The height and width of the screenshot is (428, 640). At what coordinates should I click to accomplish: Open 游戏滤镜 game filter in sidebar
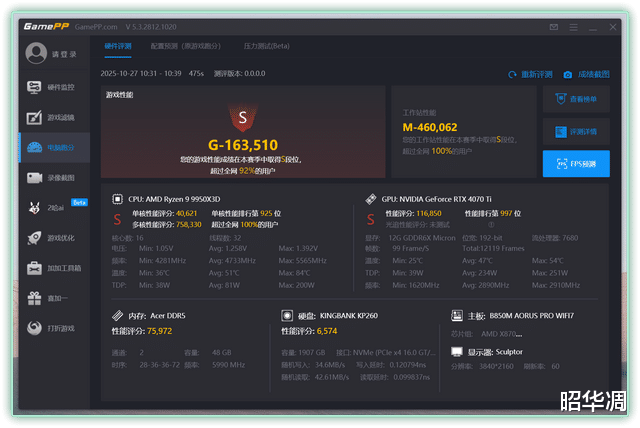[54, 118]
